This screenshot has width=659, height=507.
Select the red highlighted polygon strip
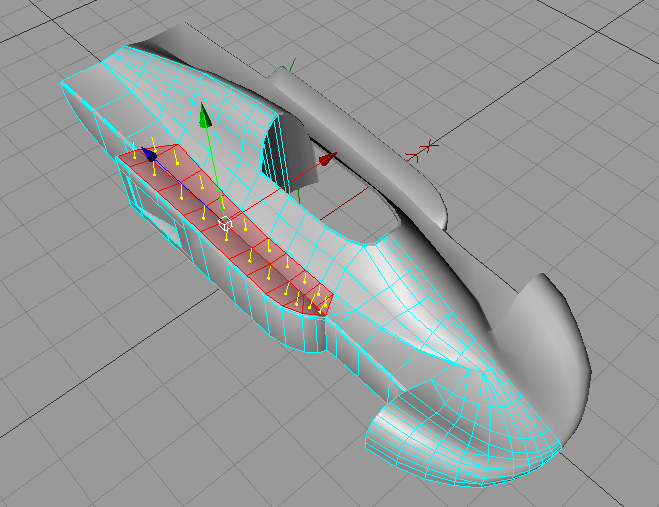click(240, 240)
